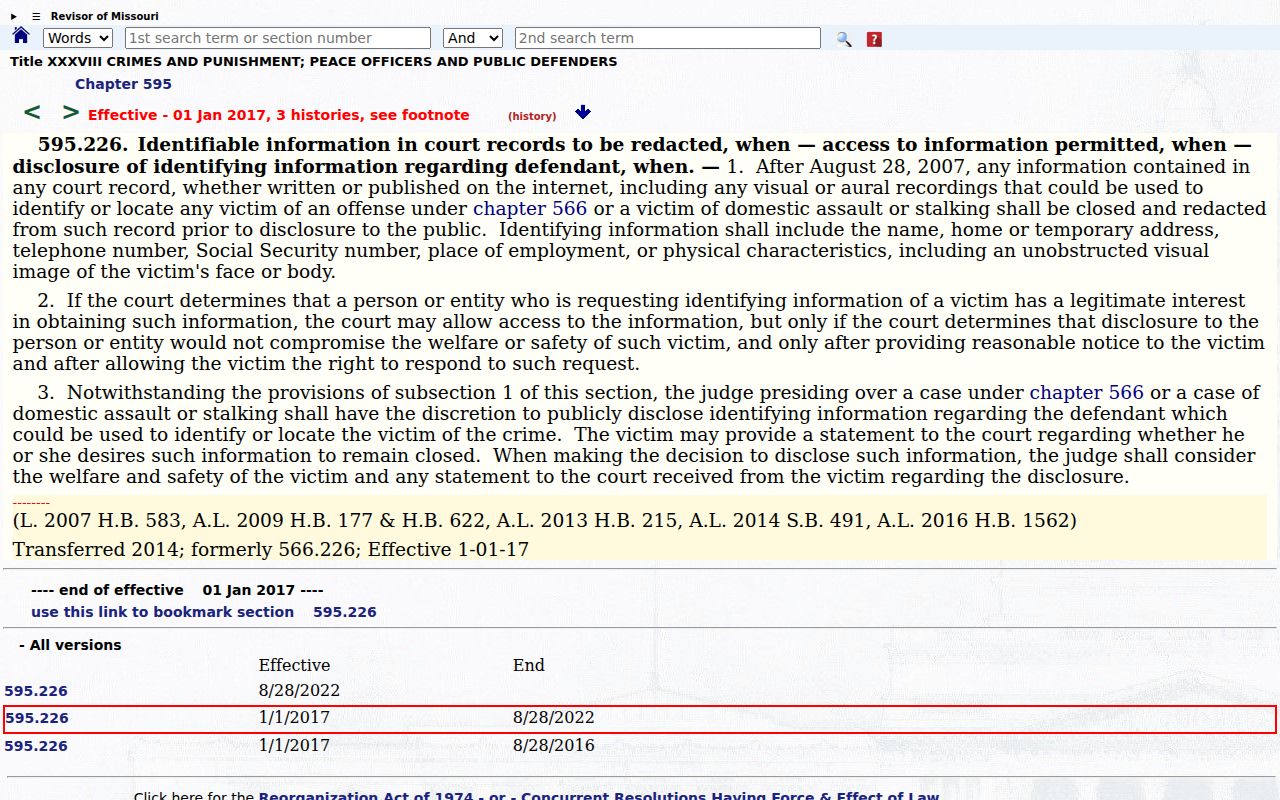Open the hamburger menu beside Revisor of Missouri

point(36,16)
